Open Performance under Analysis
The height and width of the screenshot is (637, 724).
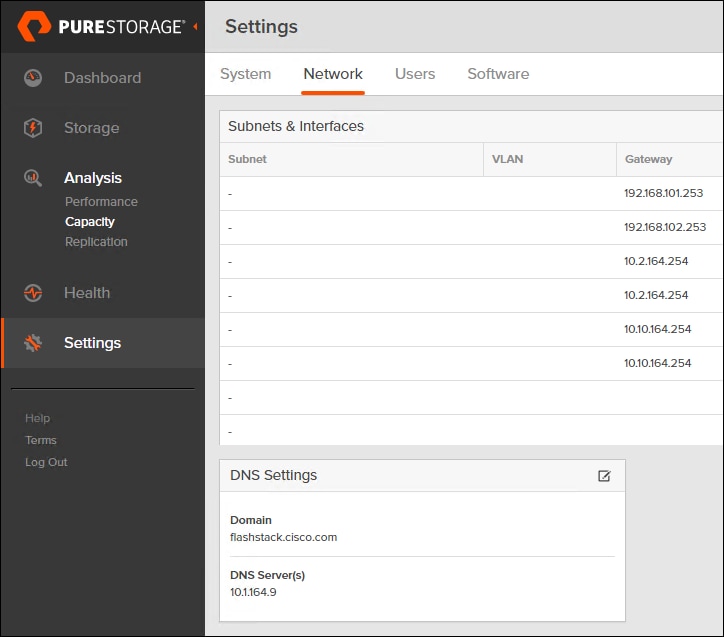tap(101, 202)
